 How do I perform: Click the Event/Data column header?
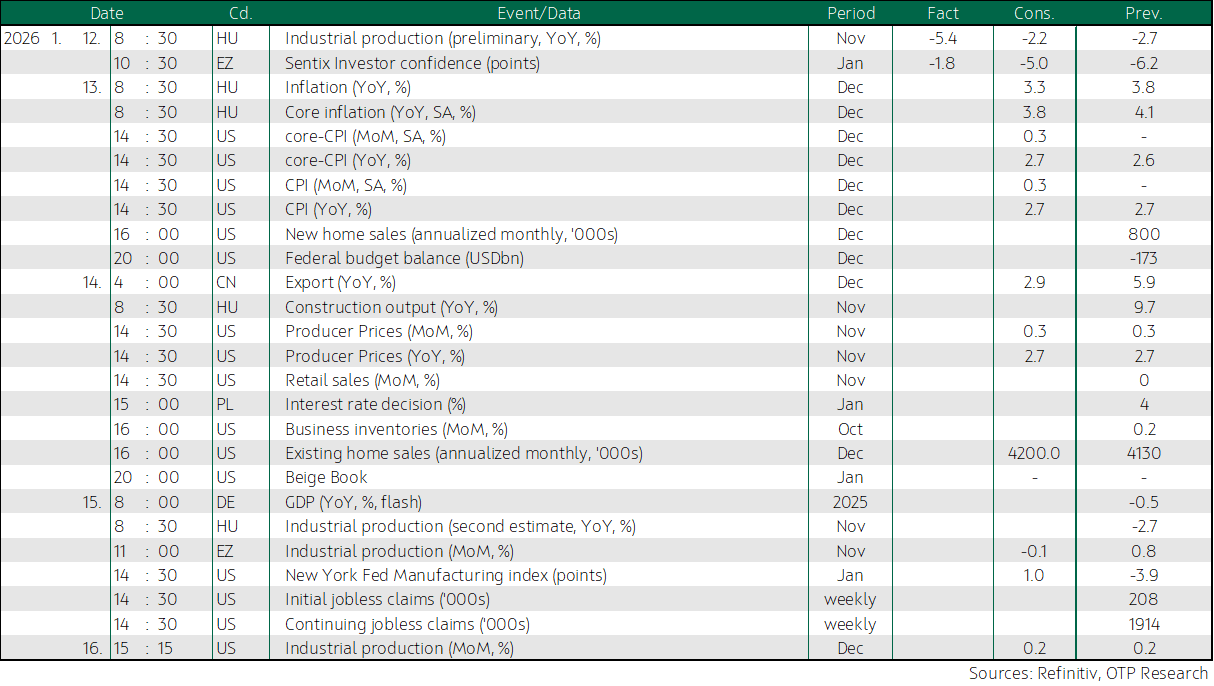[x=538, y=13]
